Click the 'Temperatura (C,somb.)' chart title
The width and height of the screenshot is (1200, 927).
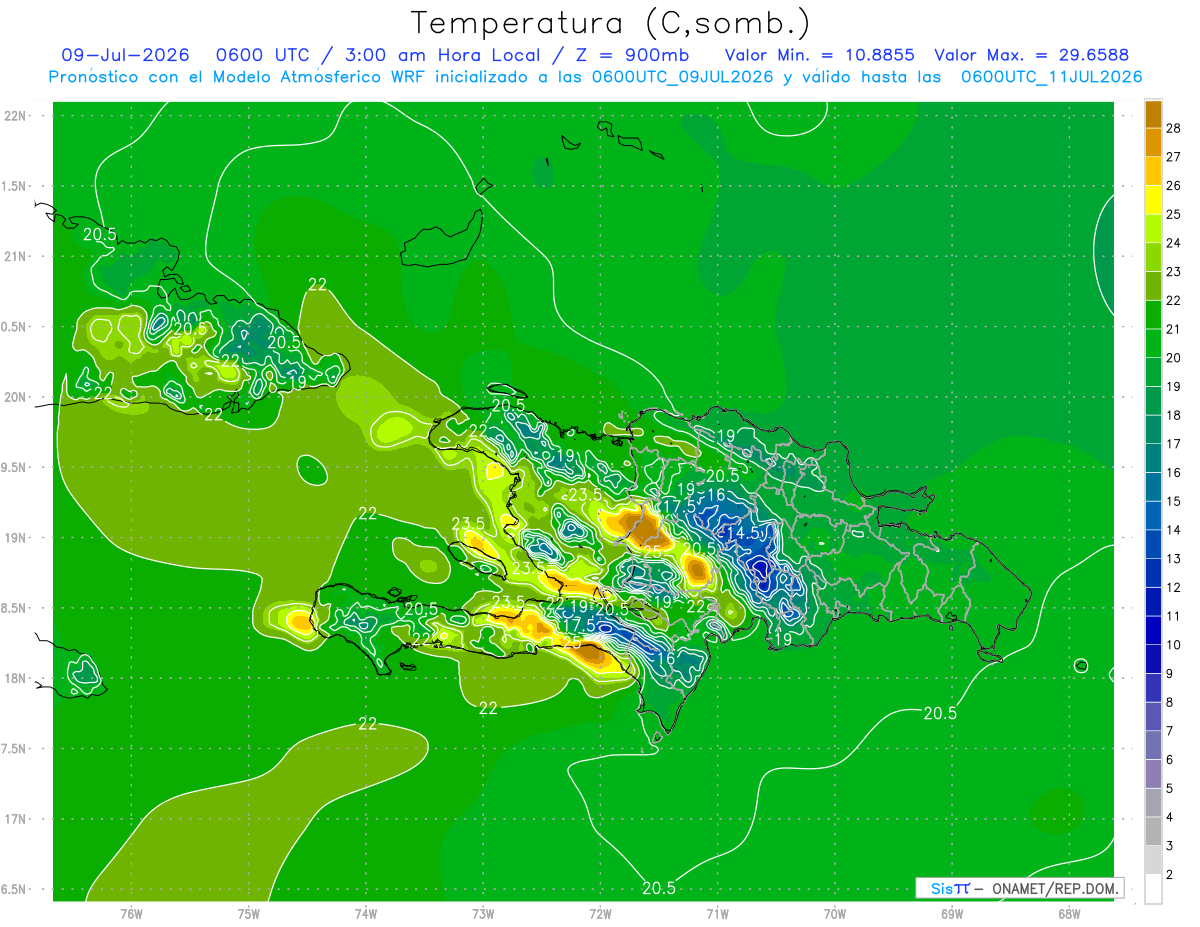click(x=611, y=22)
